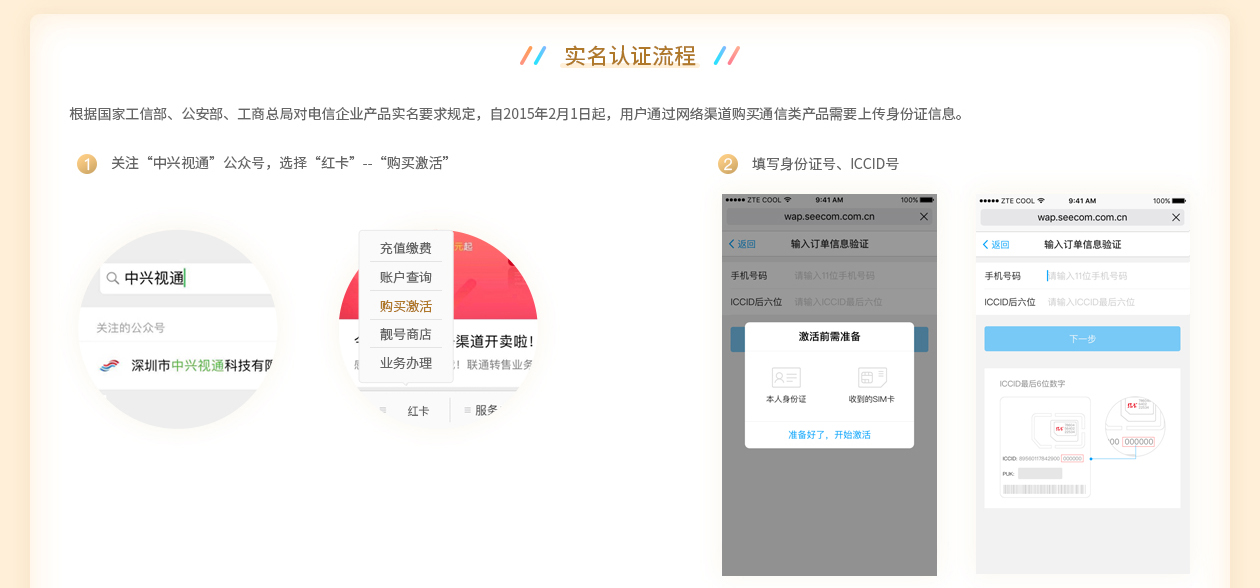Click the 手机号码 input field on right phone
The width and height of the screenshot is (1260, 588).
[1110, 276]
